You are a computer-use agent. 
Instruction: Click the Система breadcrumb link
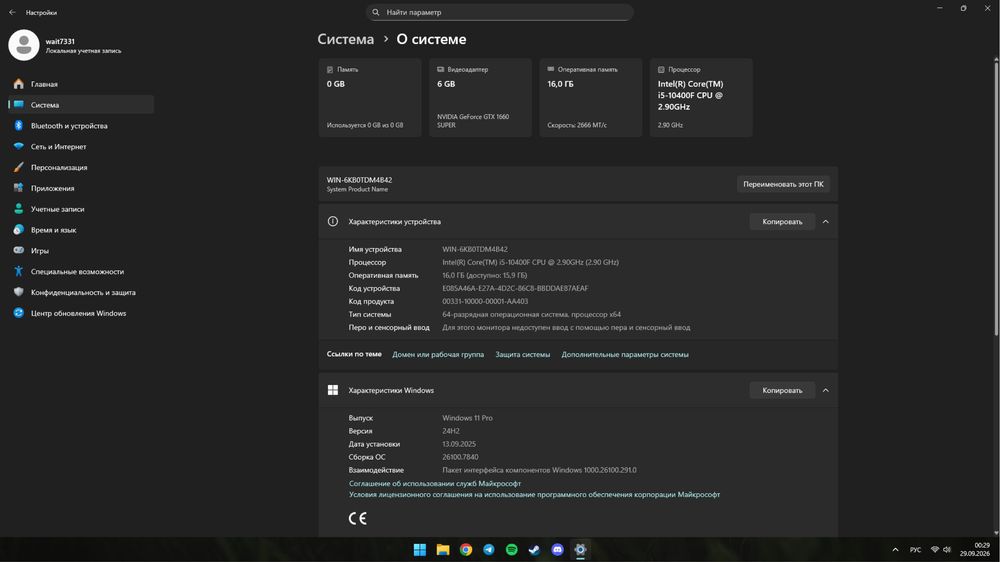point(346,39)
